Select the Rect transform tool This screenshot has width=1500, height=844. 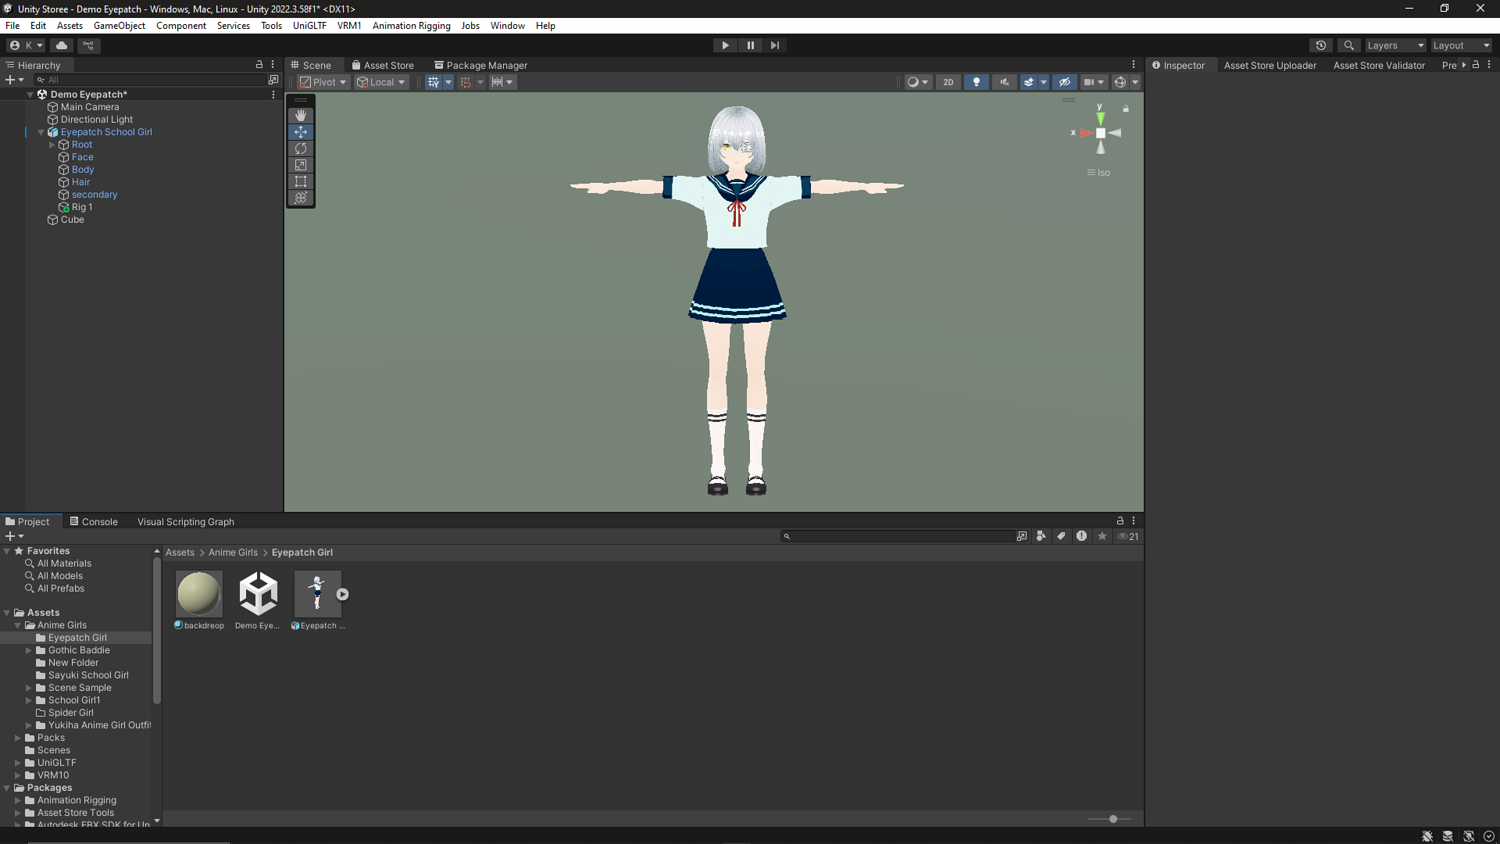[301, 181]
